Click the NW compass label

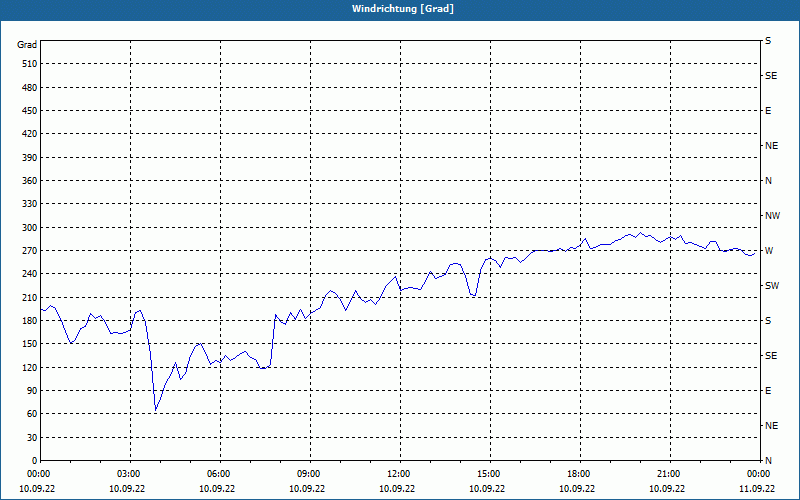[x=772, y=216]
